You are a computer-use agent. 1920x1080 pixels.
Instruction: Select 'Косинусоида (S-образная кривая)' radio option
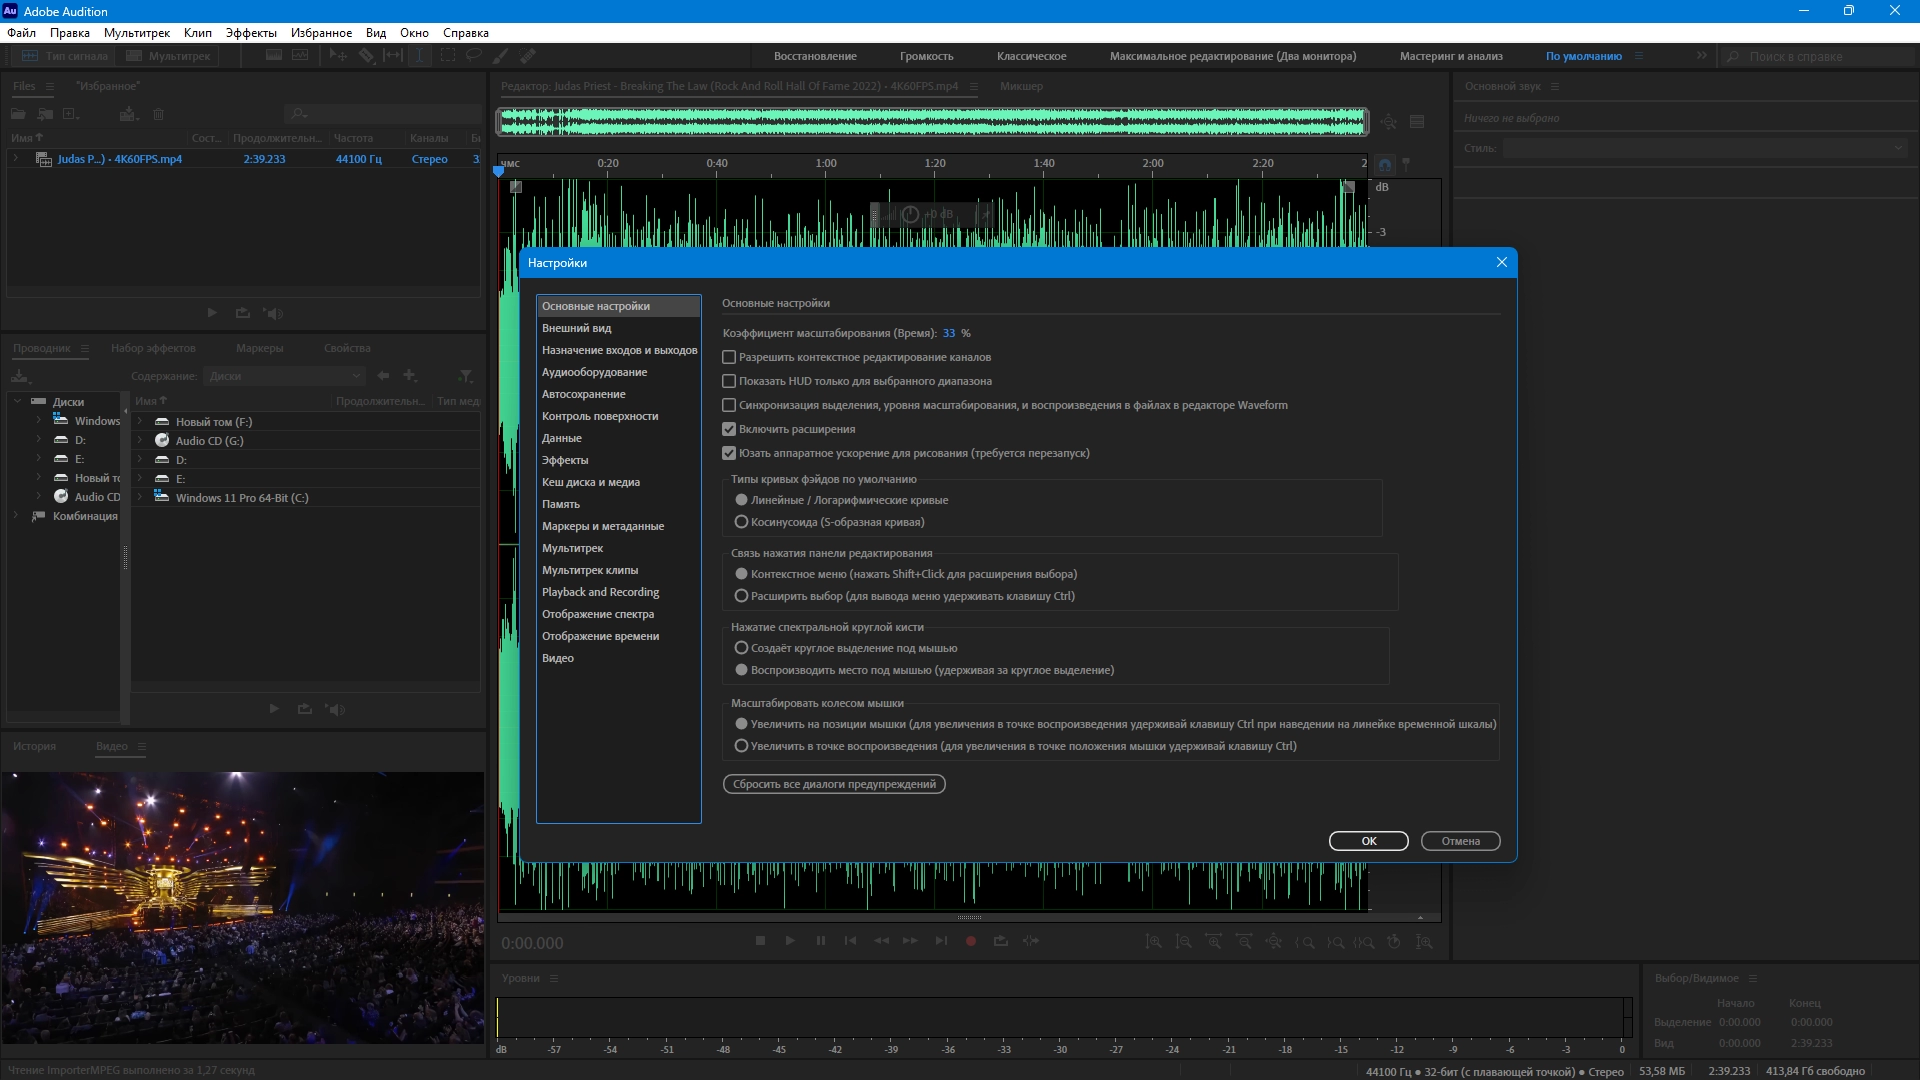tap(741, 522)
